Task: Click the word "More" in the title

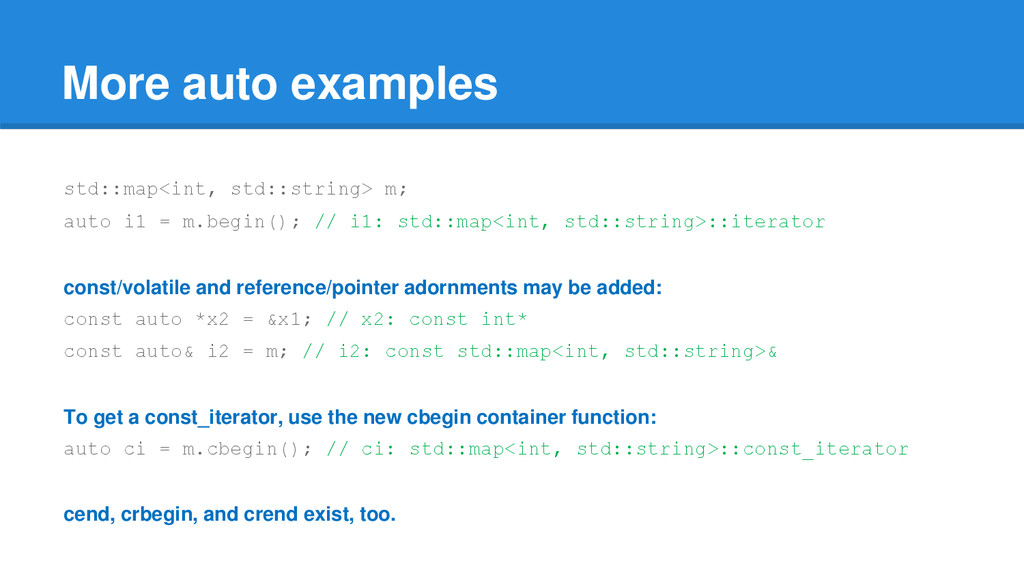Action: [113, 84]
